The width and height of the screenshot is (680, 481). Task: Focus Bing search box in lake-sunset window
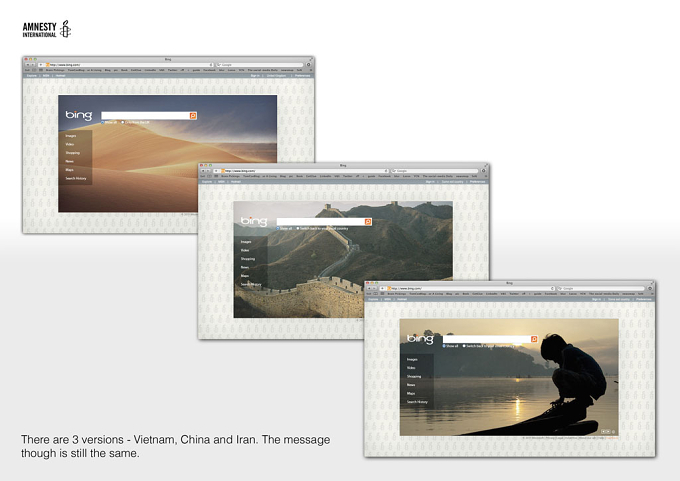[x=487, y=339]
